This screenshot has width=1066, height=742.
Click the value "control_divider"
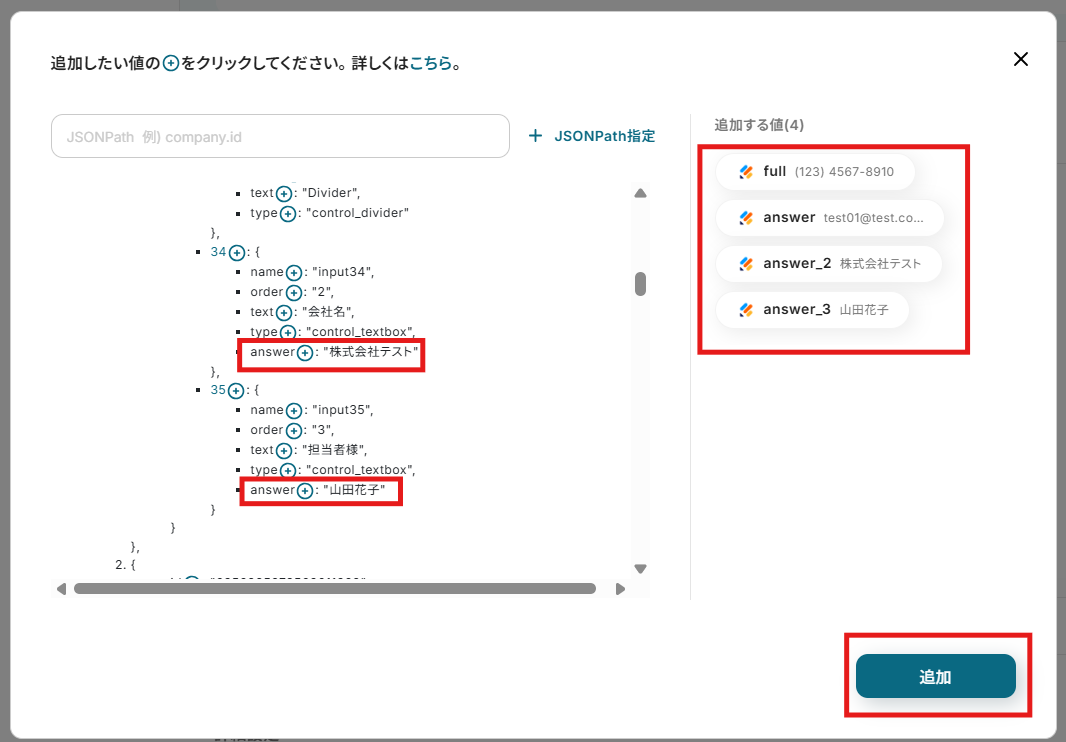coord(358,213)
